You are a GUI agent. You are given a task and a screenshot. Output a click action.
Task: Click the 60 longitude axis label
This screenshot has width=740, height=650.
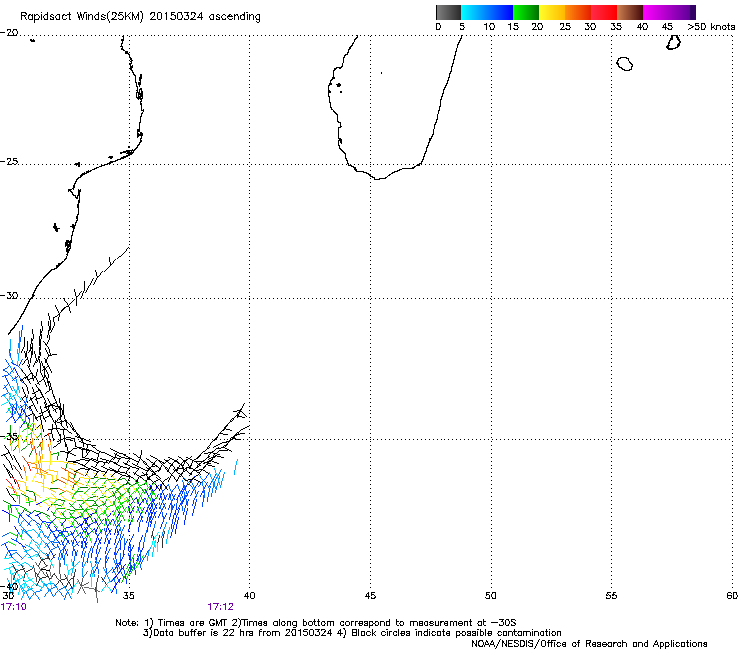[732, 596]
